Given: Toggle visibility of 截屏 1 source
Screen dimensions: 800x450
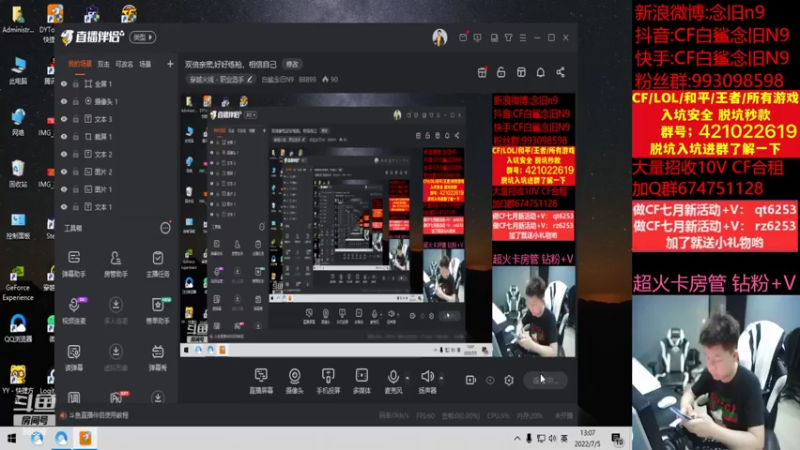Looking at the screenshot, I should (64, 137).
